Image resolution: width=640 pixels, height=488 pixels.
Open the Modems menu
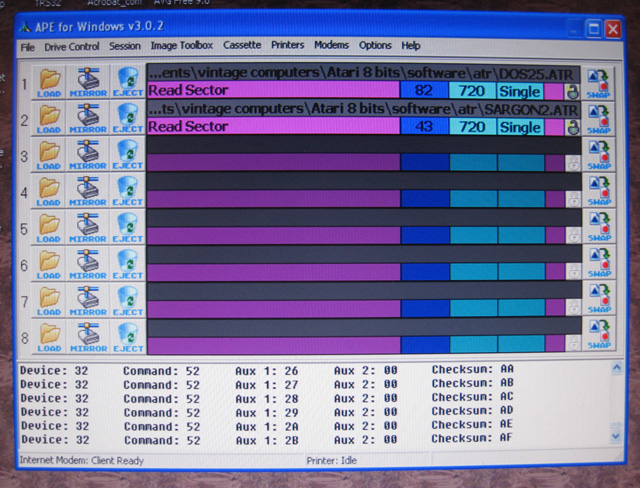click(331, 45)
